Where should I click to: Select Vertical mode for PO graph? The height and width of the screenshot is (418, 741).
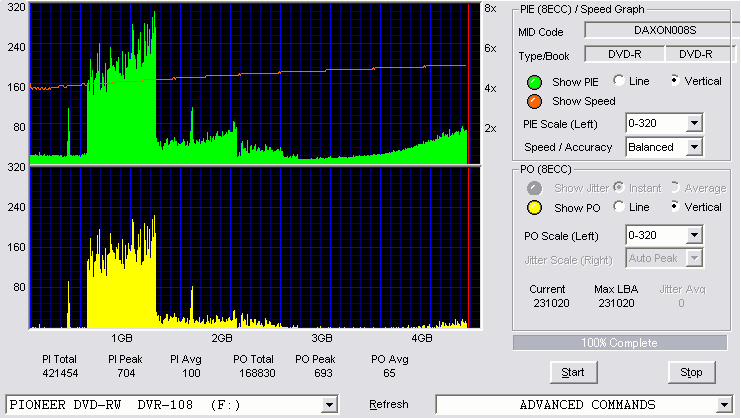coord(675,206)
